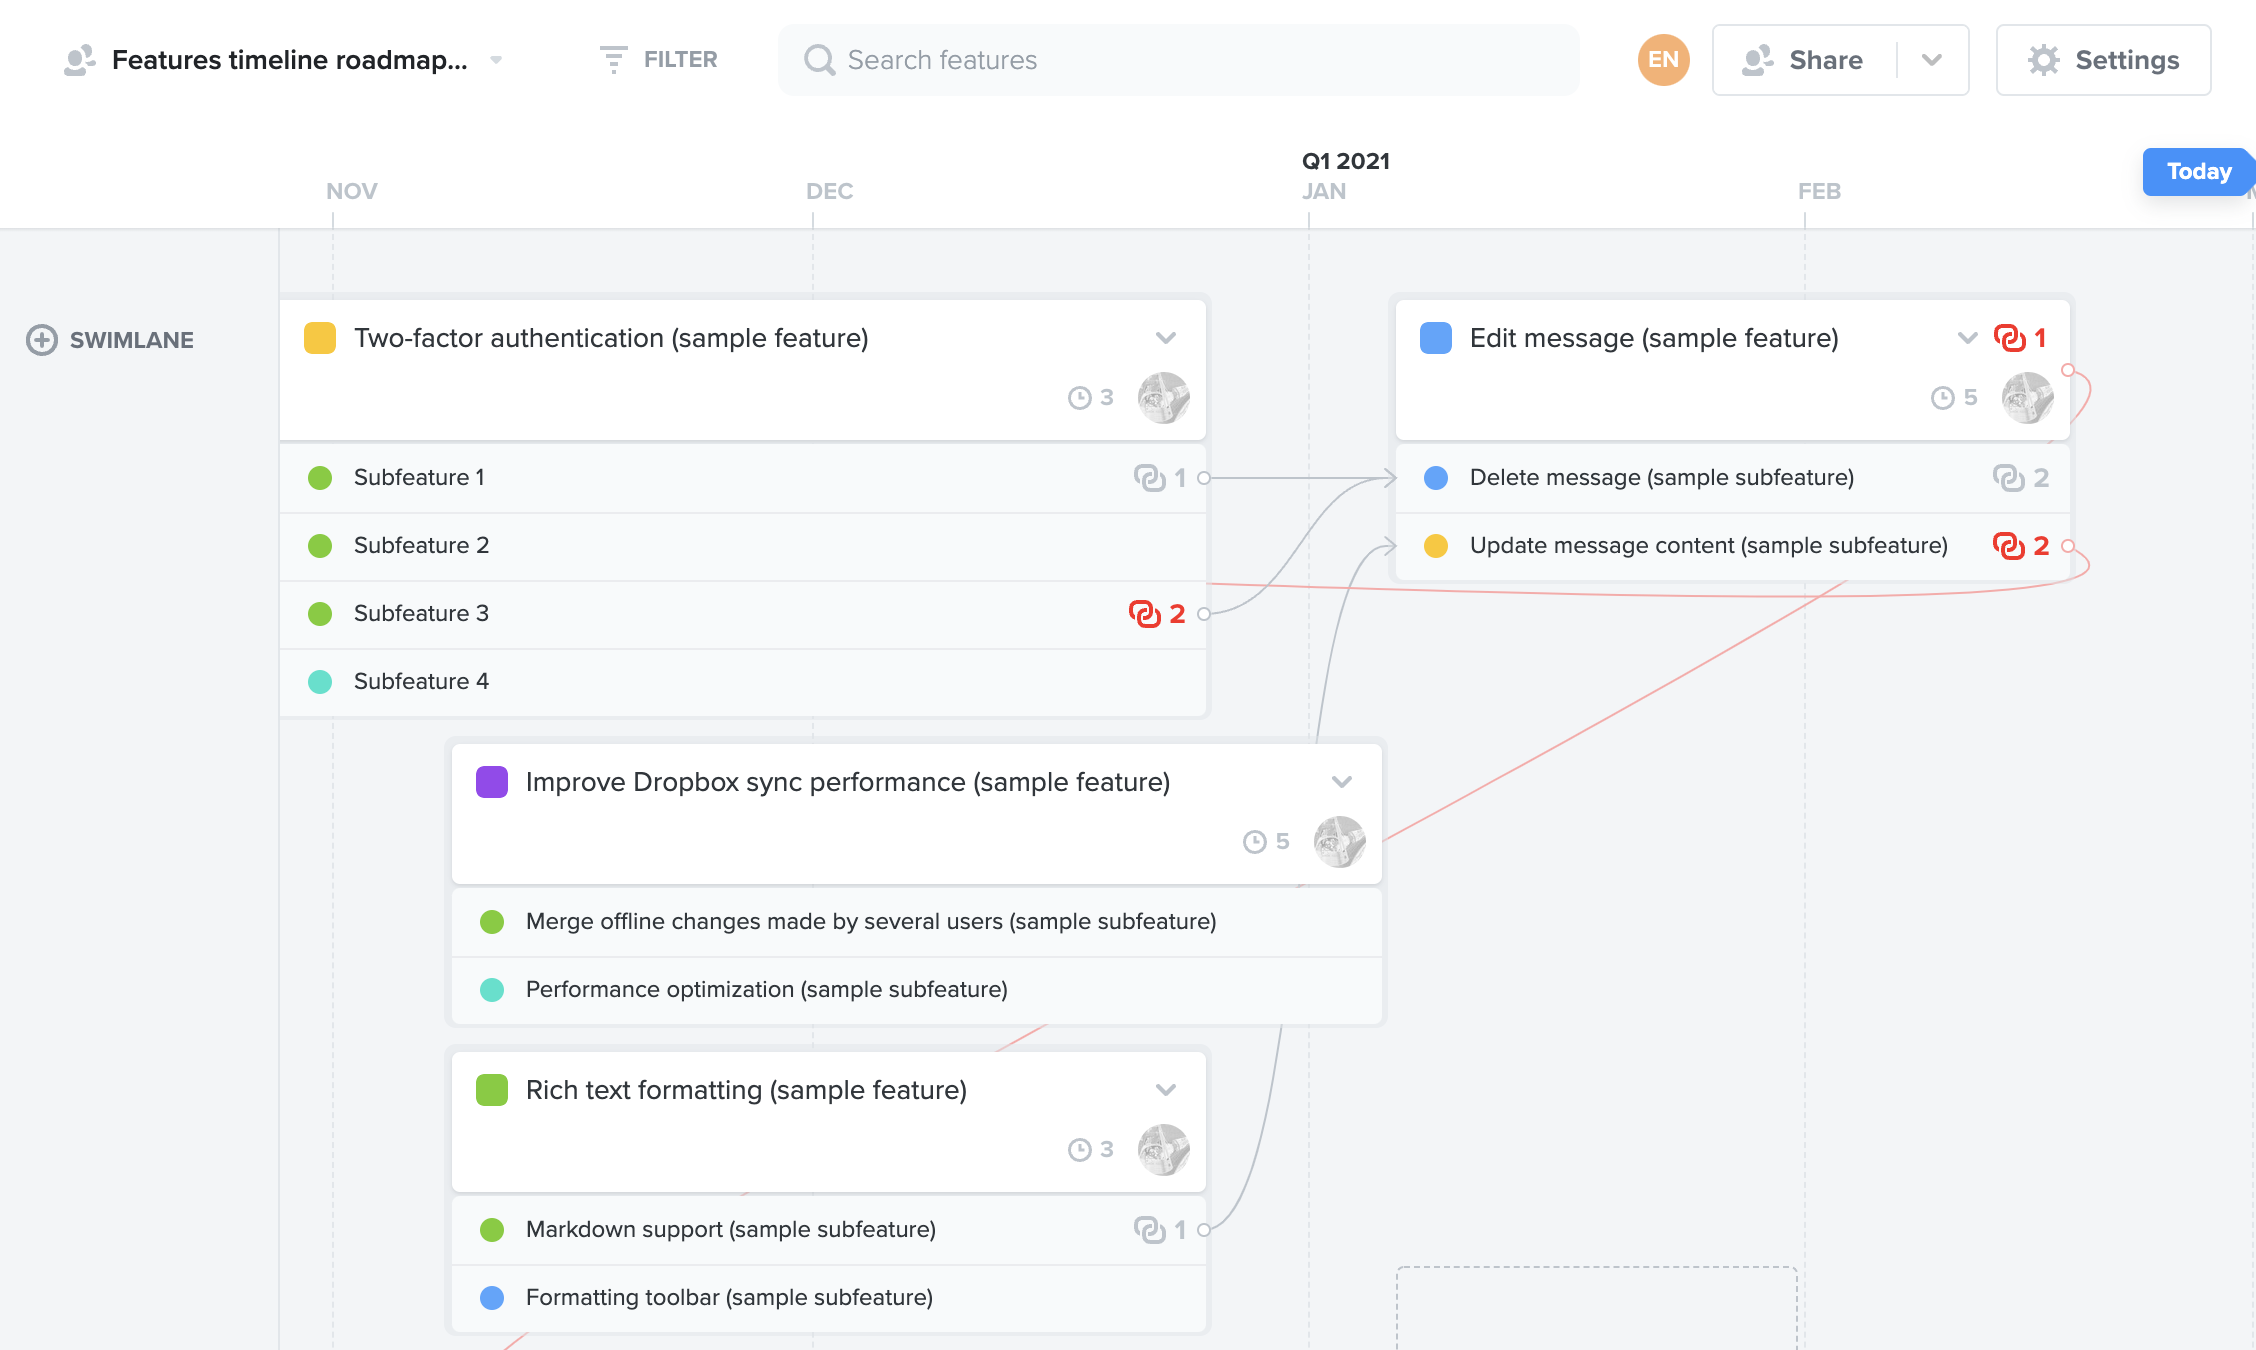Select Performance optimization subfeature
The height and width of the screenshot is (1350, 2256).
tap(917, 990)
